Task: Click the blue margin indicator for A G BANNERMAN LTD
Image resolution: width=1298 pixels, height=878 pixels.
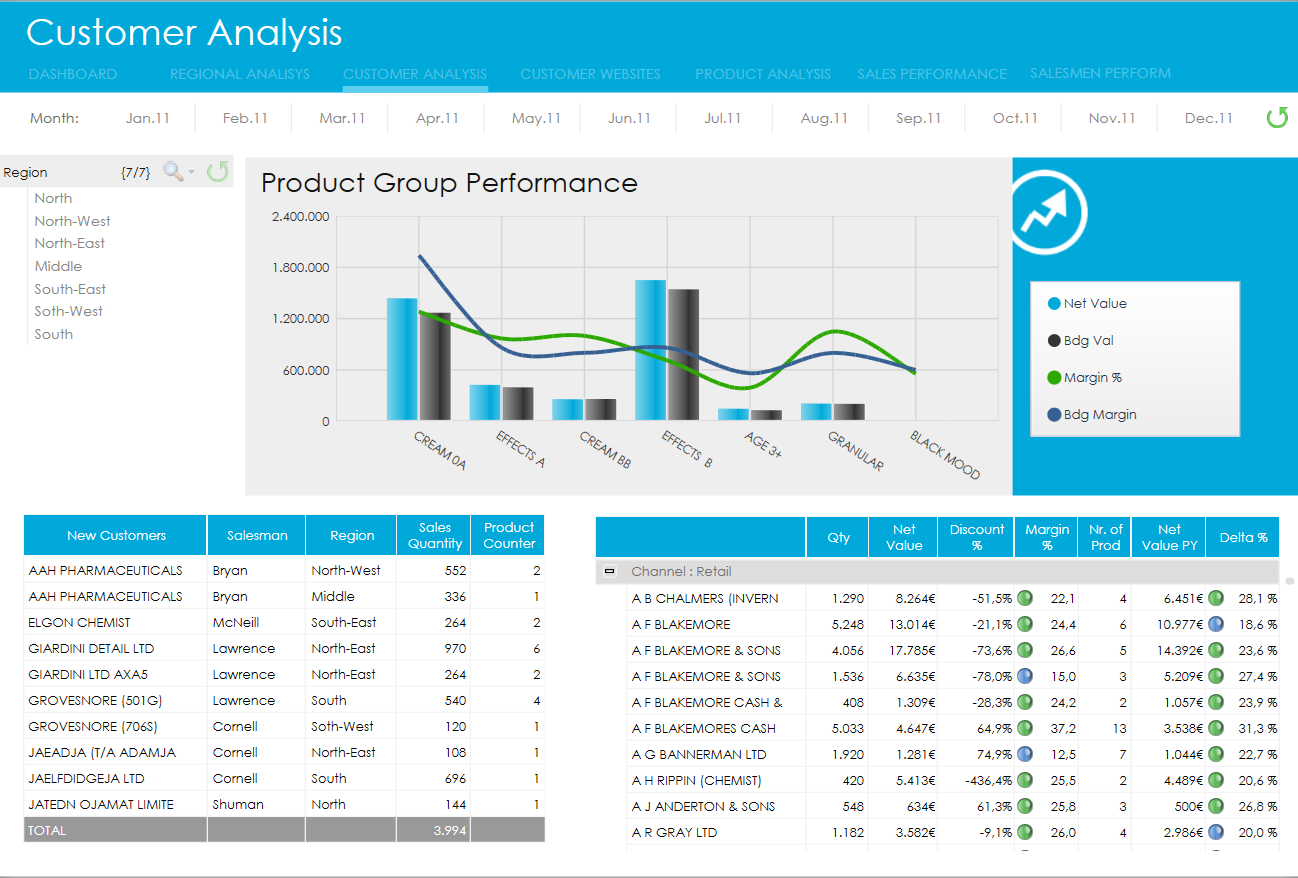Action: point(1025,754)
